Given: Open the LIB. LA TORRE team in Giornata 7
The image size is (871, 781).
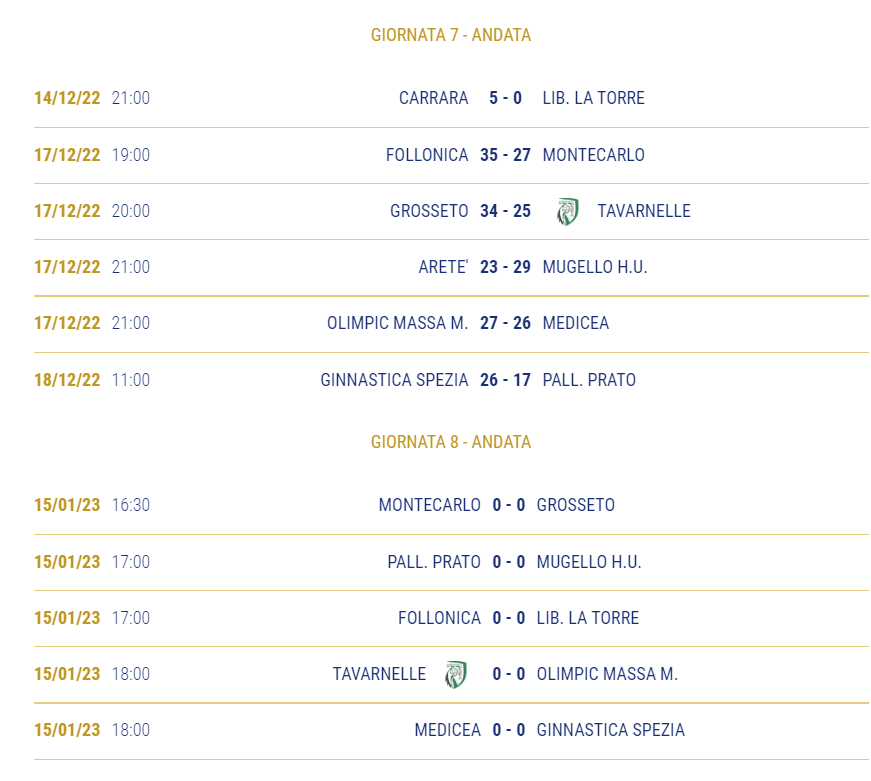Looking at the screenshot, I should (593, 98).
